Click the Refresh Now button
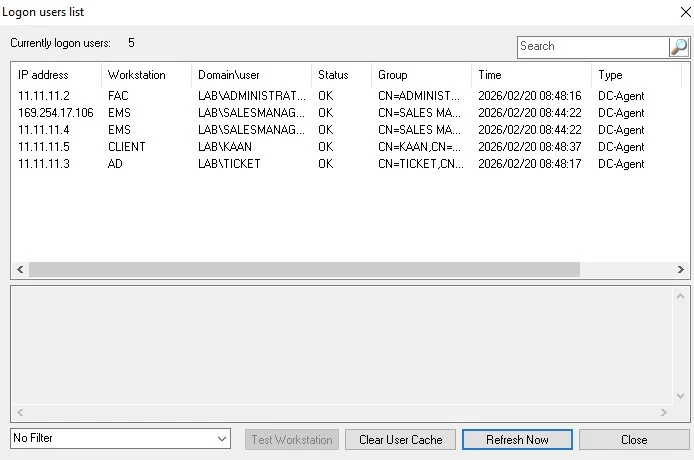 [517, 440]
